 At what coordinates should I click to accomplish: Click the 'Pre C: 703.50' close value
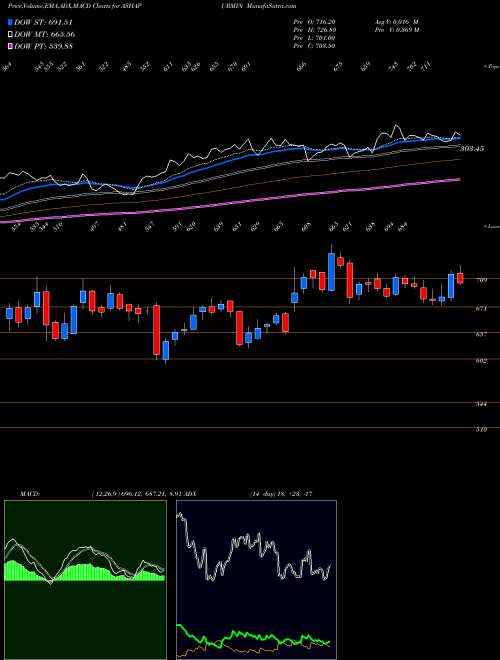[x=314, y=46]
